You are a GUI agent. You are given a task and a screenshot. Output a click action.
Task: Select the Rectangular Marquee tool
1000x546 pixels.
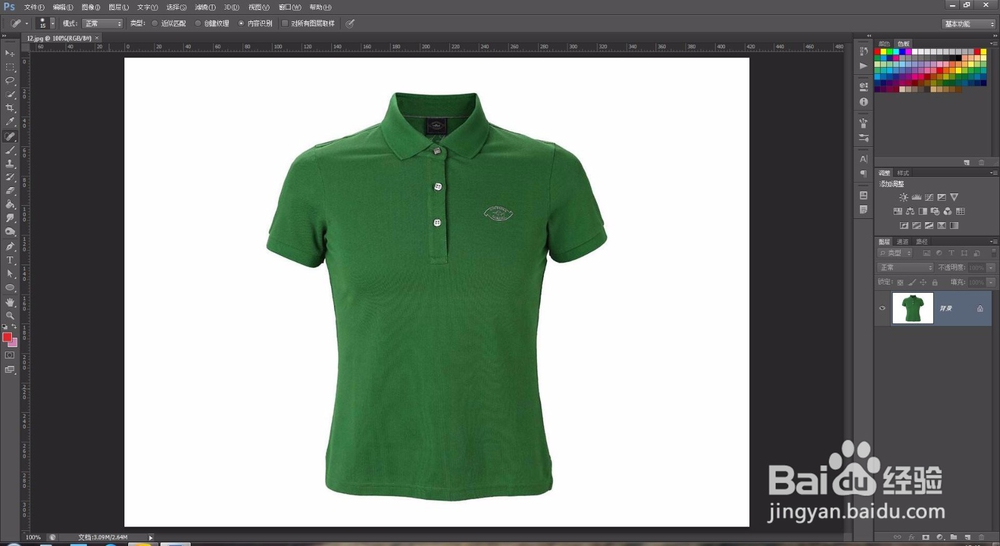pyautogui.click(x=10, y=67)
